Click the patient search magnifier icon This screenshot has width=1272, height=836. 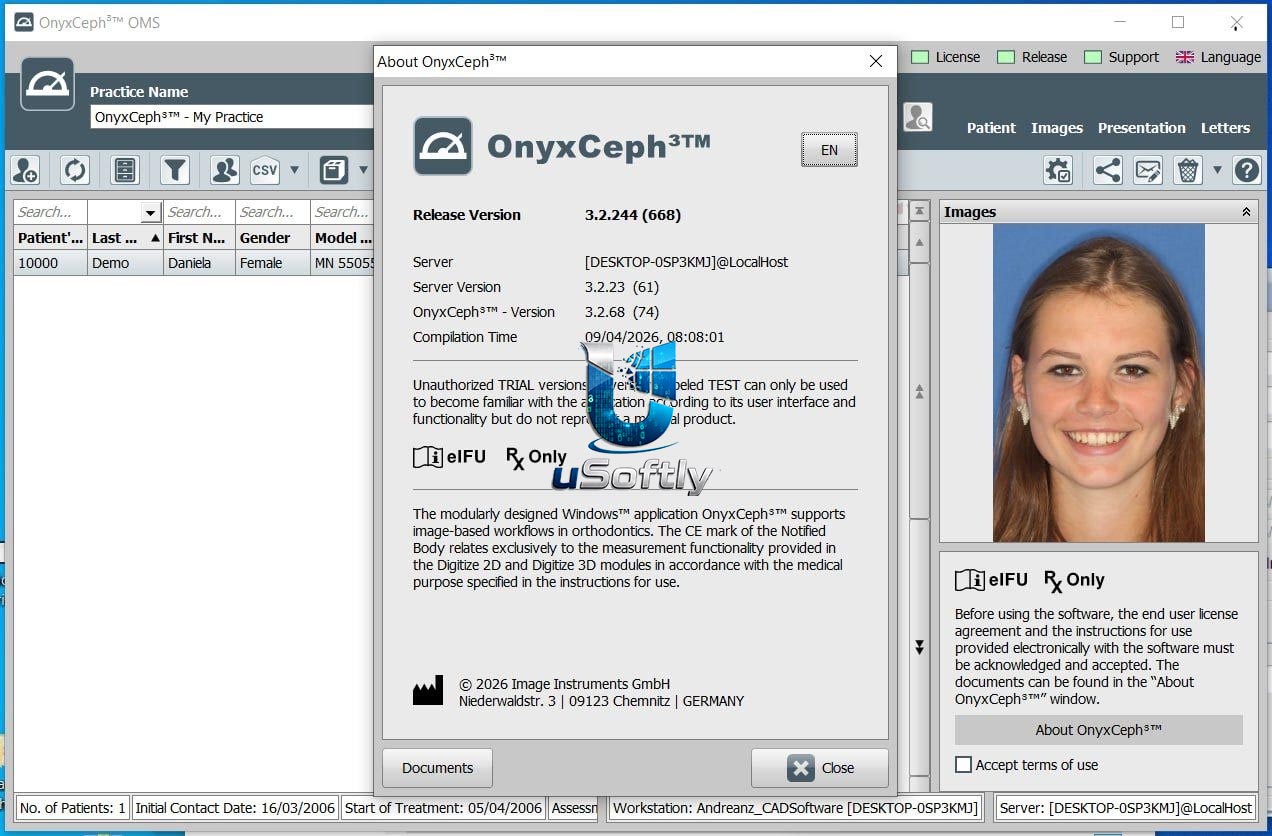pyautogui.click(x=917, y=117)
